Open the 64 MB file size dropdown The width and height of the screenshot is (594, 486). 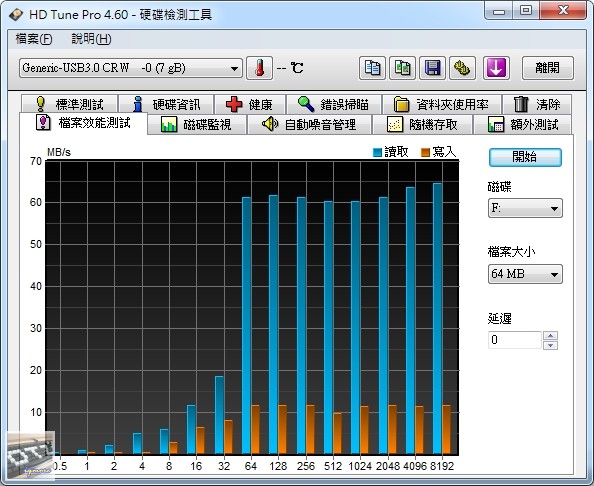click(525, 274)
